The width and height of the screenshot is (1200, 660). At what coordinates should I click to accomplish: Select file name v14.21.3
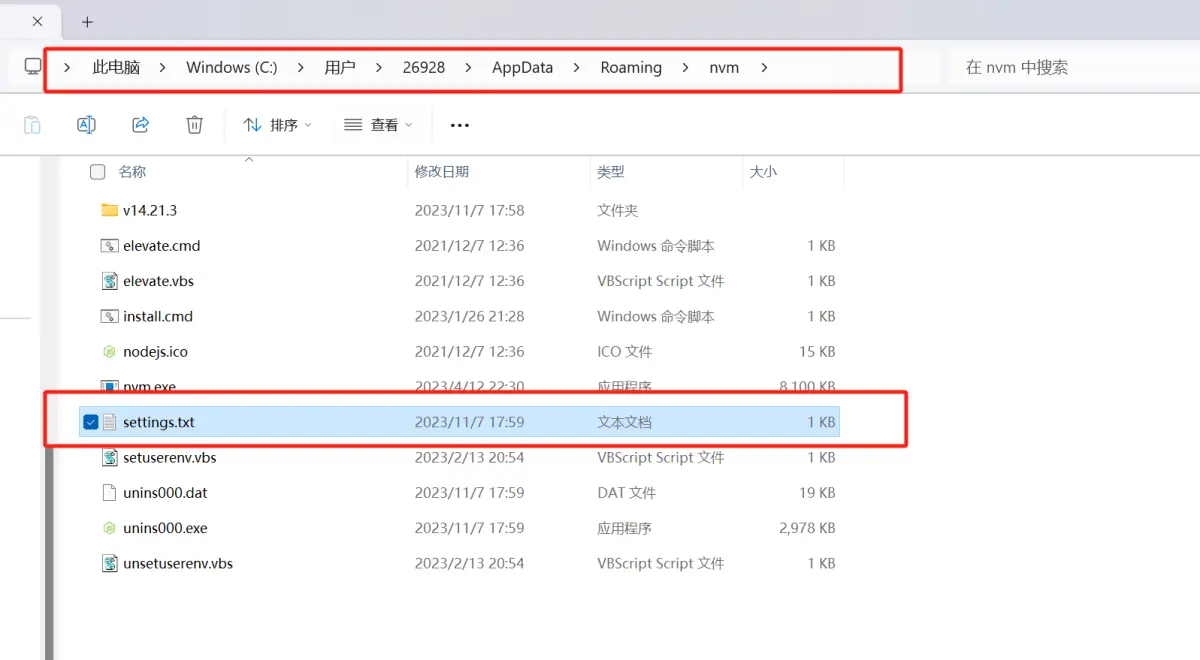point(150,210)
